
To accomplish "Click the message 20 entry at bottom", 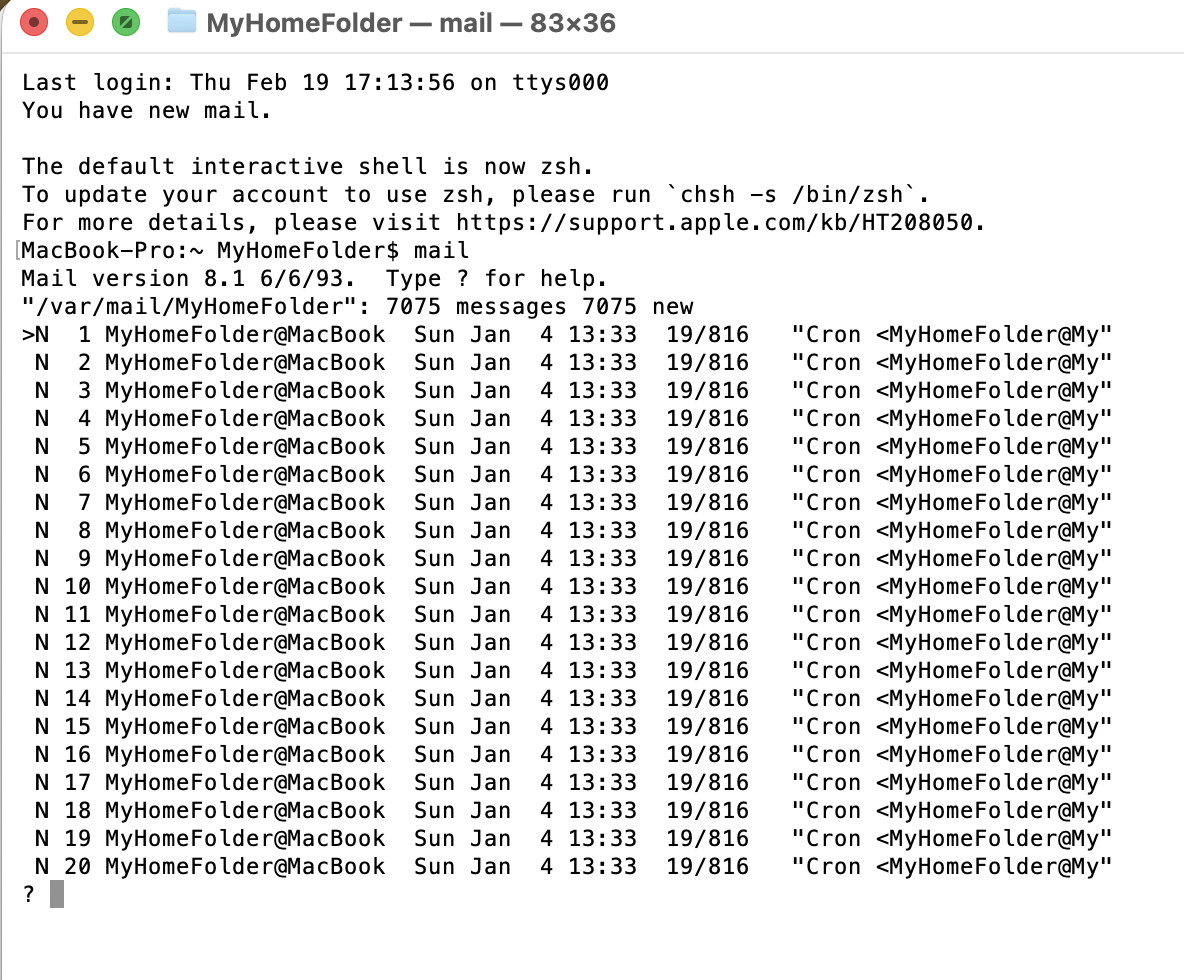I will [566, 865].
